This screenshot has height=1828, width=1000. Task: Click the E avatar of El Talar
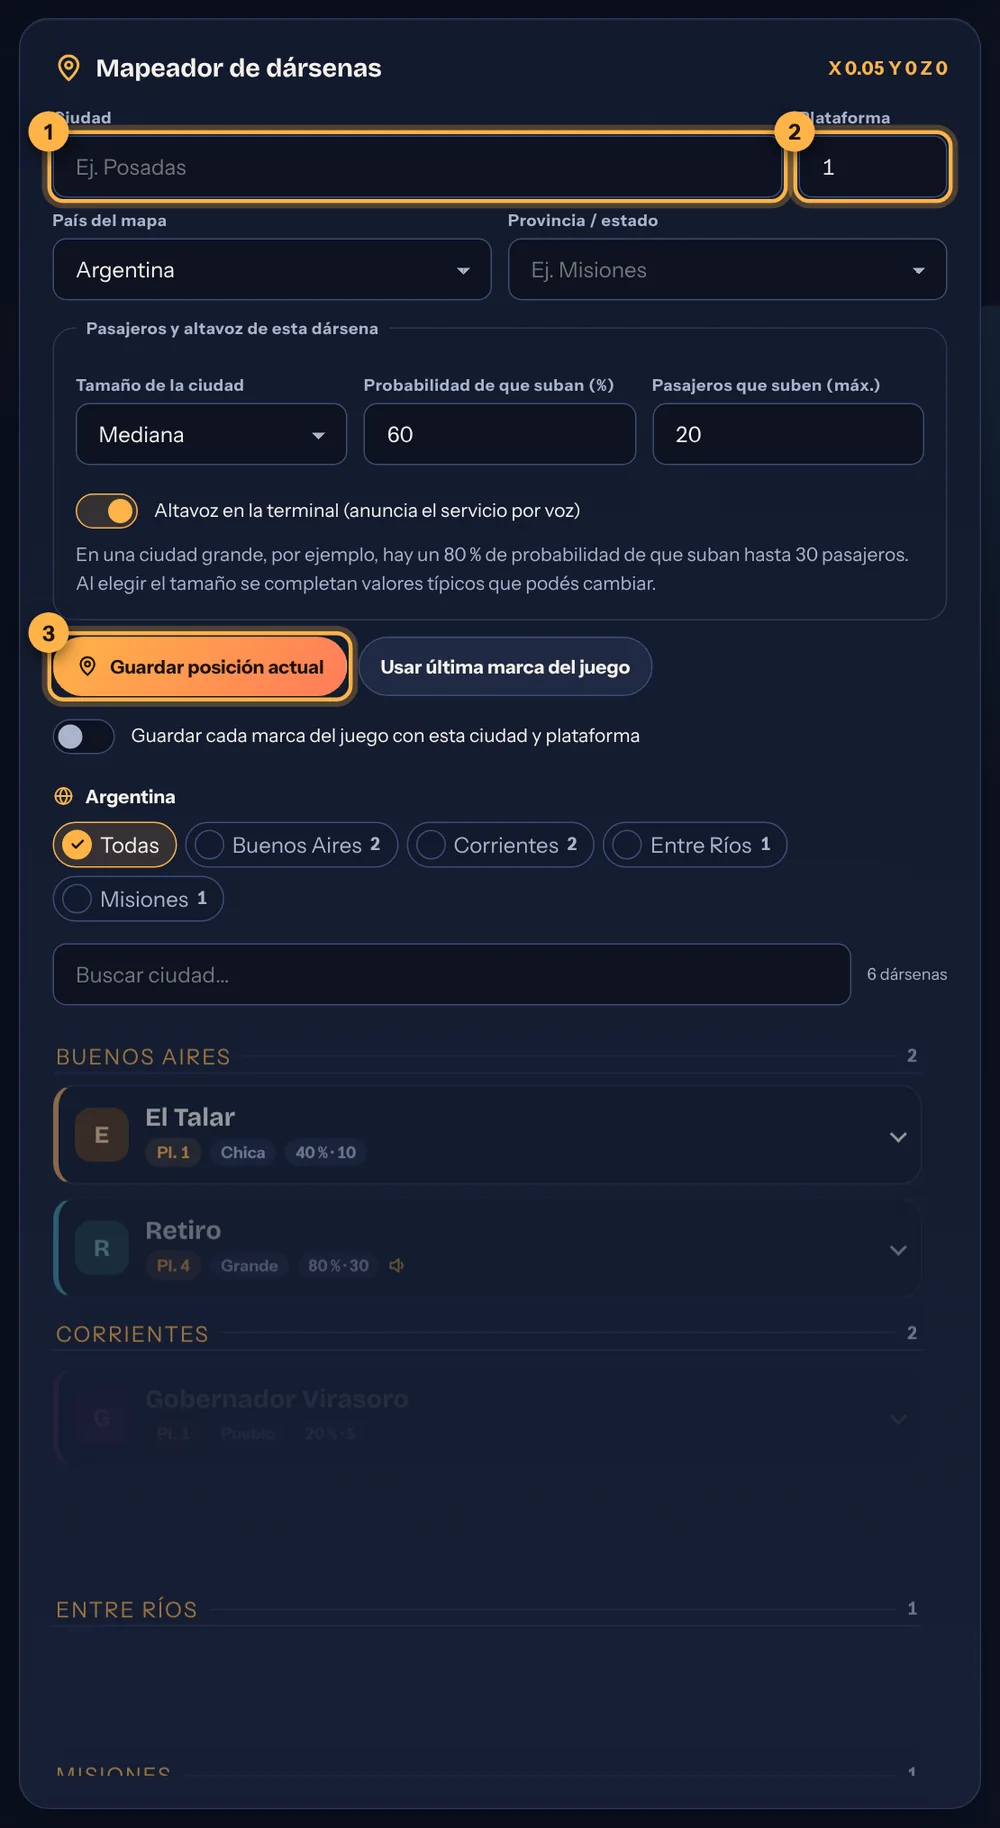coord(102,1135)
